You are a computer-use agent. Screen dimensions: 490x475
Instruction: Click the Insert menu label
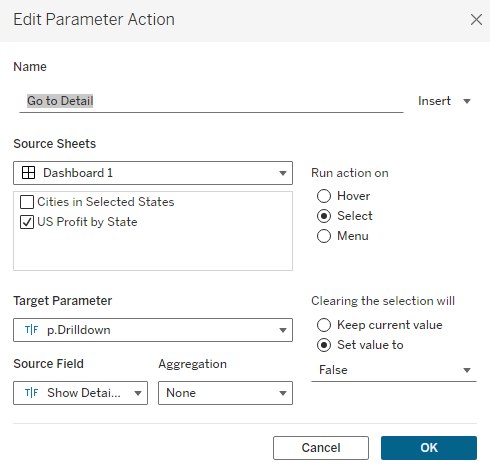[434, 101]
